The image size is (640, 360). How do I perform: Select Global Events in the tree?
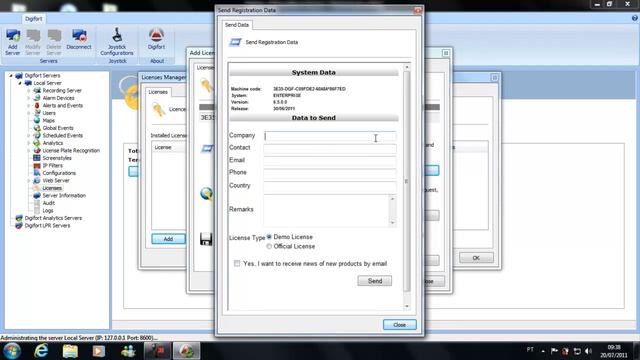58,128
